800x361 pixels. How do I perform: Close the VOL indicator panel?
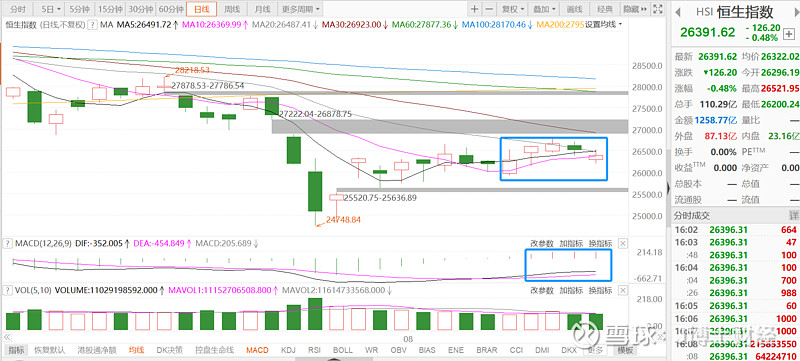(x=622, y=291)
